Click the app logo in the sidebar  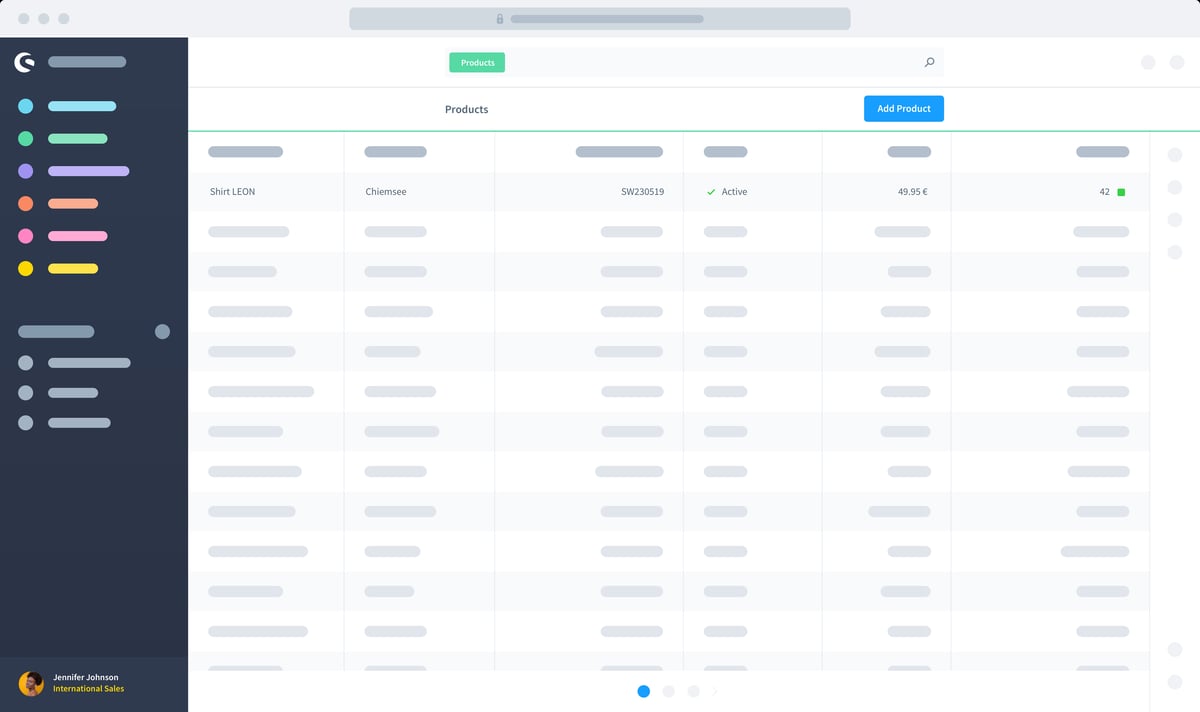coord(24,62)
